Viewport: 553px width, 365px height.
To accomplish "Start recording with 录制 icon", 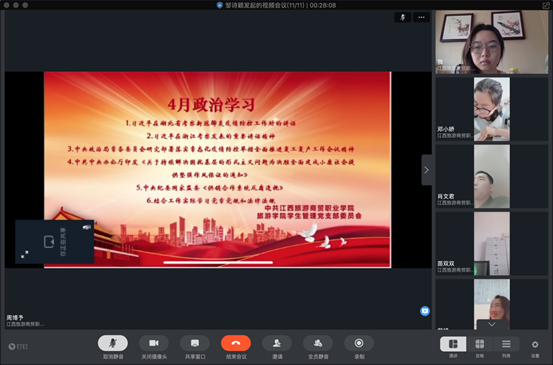I will 359,343.
